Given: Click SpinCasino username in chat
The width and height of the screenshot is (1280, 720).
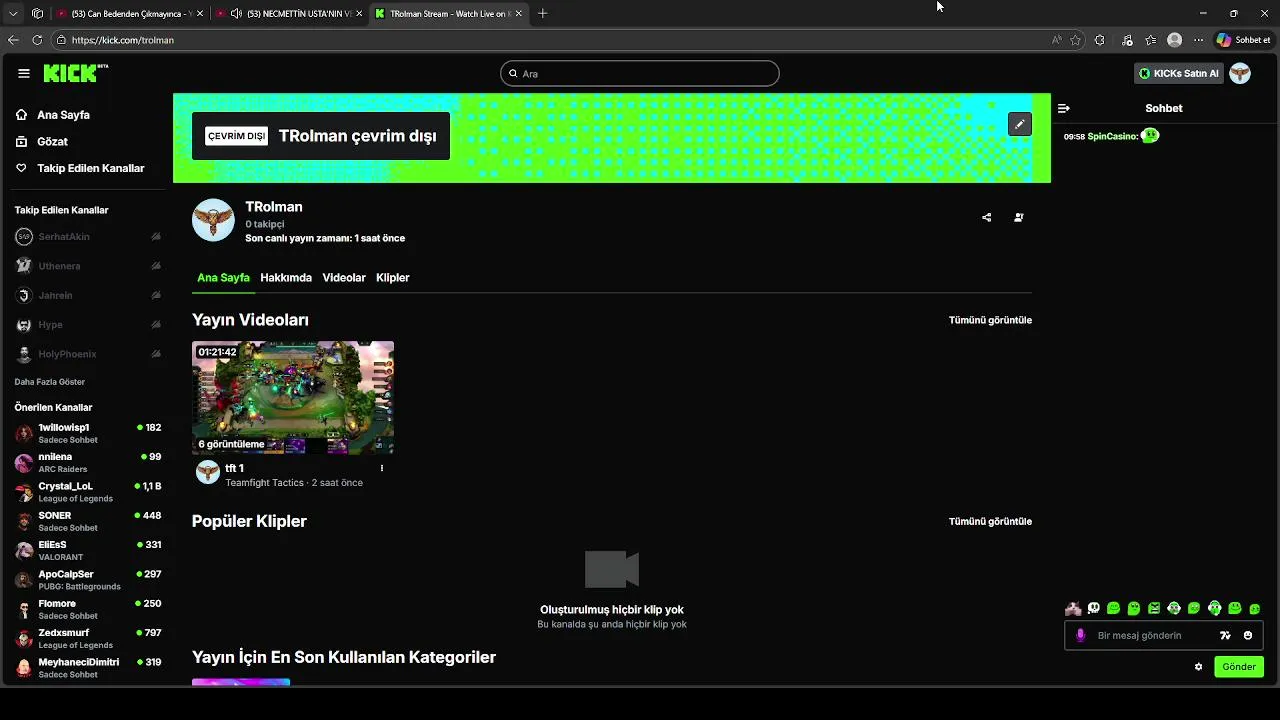Looking at the screenshot, I should (x=1112, y=136).
